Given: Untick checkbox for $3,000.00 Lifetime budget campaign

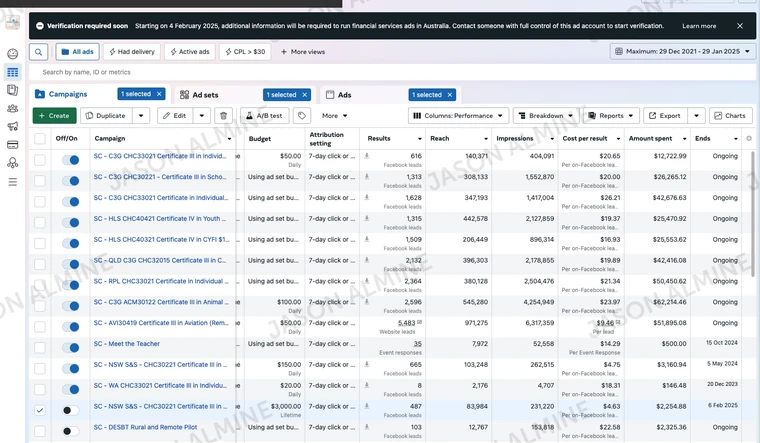Looking at the screenshot, I should coord(40,410).
